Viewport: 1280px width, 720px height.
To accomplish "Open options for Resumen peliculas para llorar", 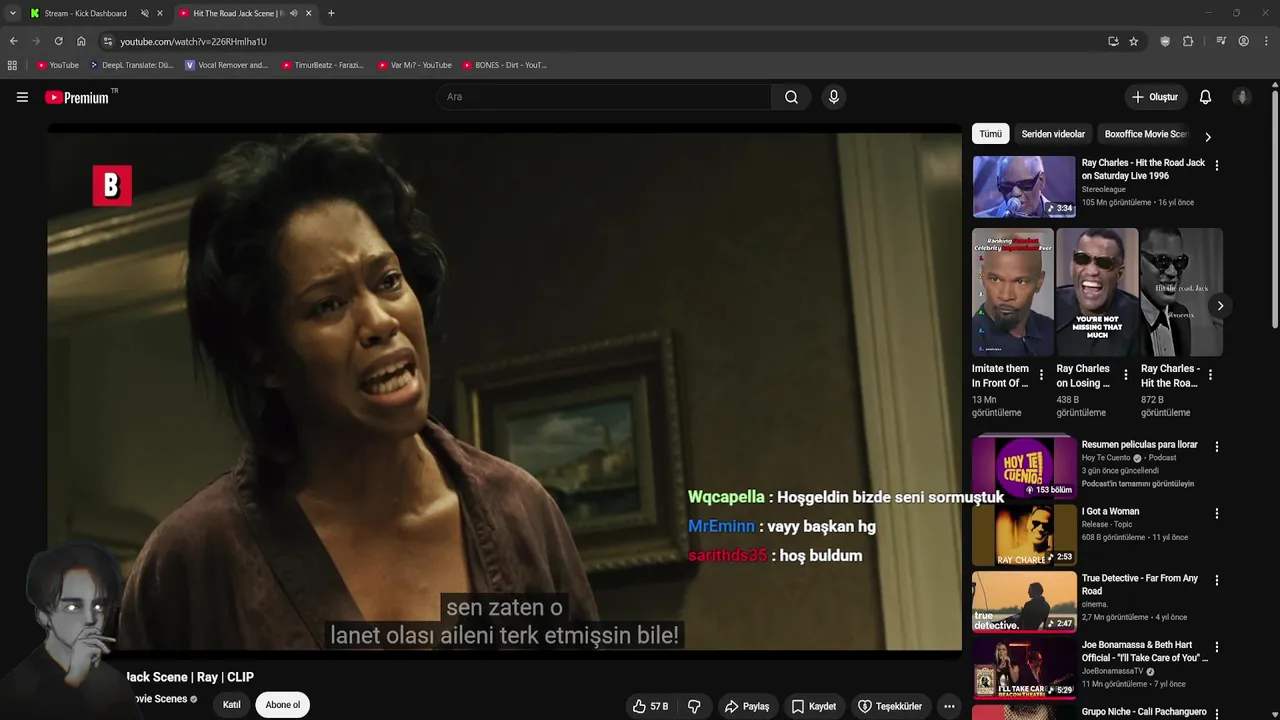I will 1217,447.
